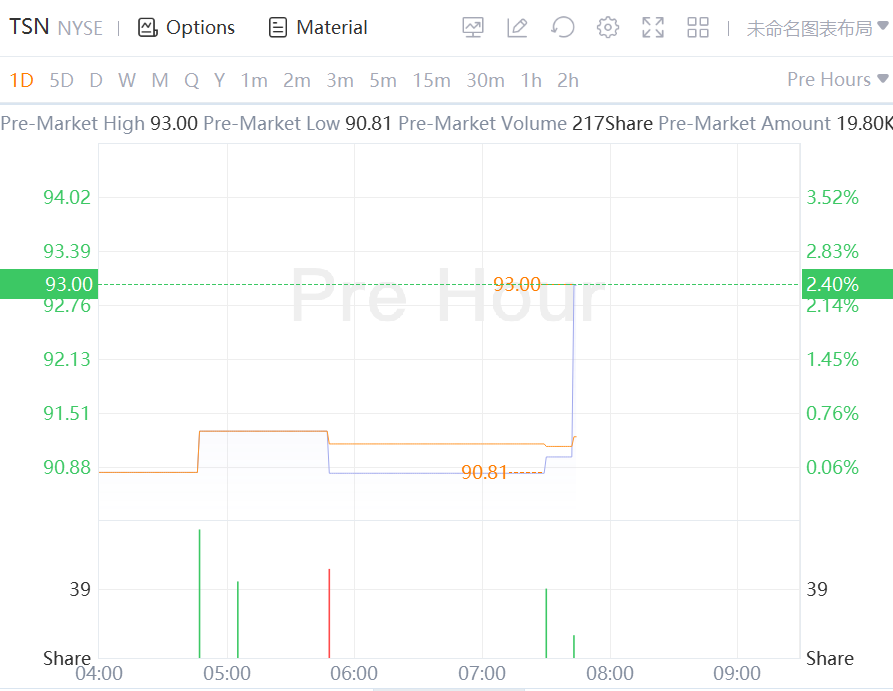Toggle fullscreen expand icon
893x691 pixels.
653,28
